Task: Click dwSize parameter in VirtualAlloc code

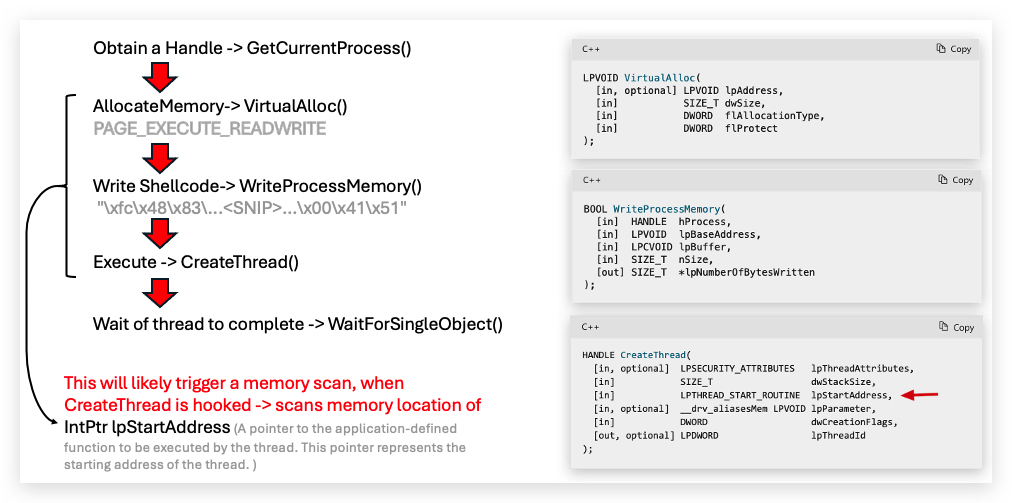Action: [744, 103]
